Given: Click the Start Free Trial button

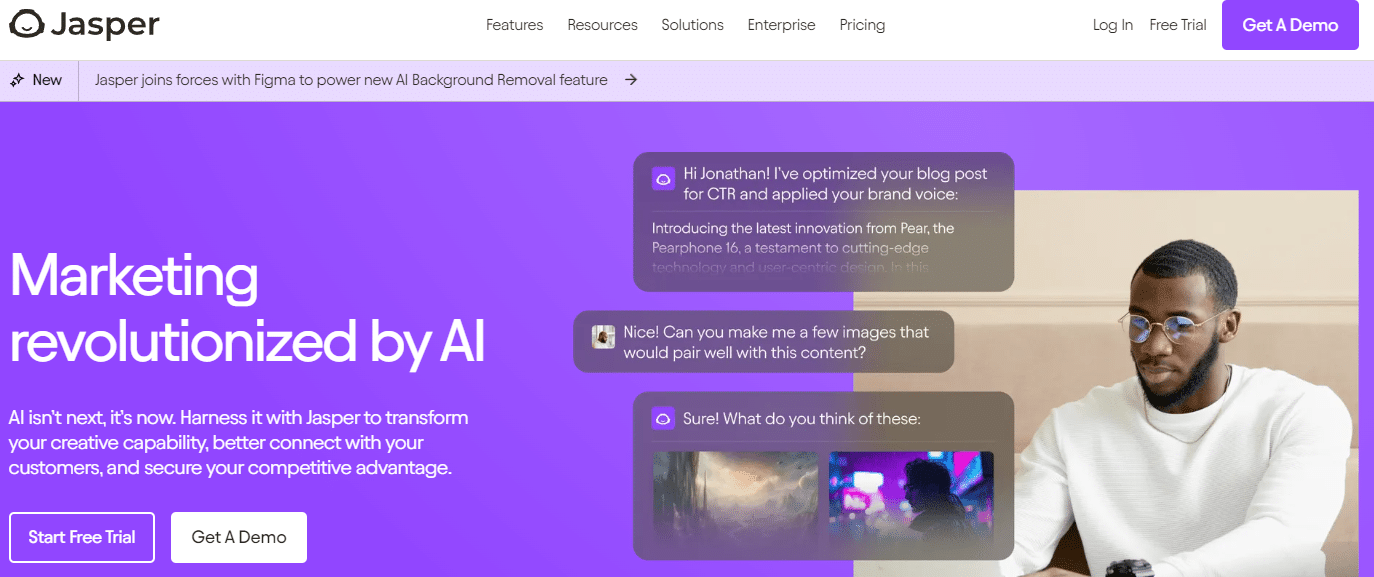Looking at the screenshot, I should 82,537.
